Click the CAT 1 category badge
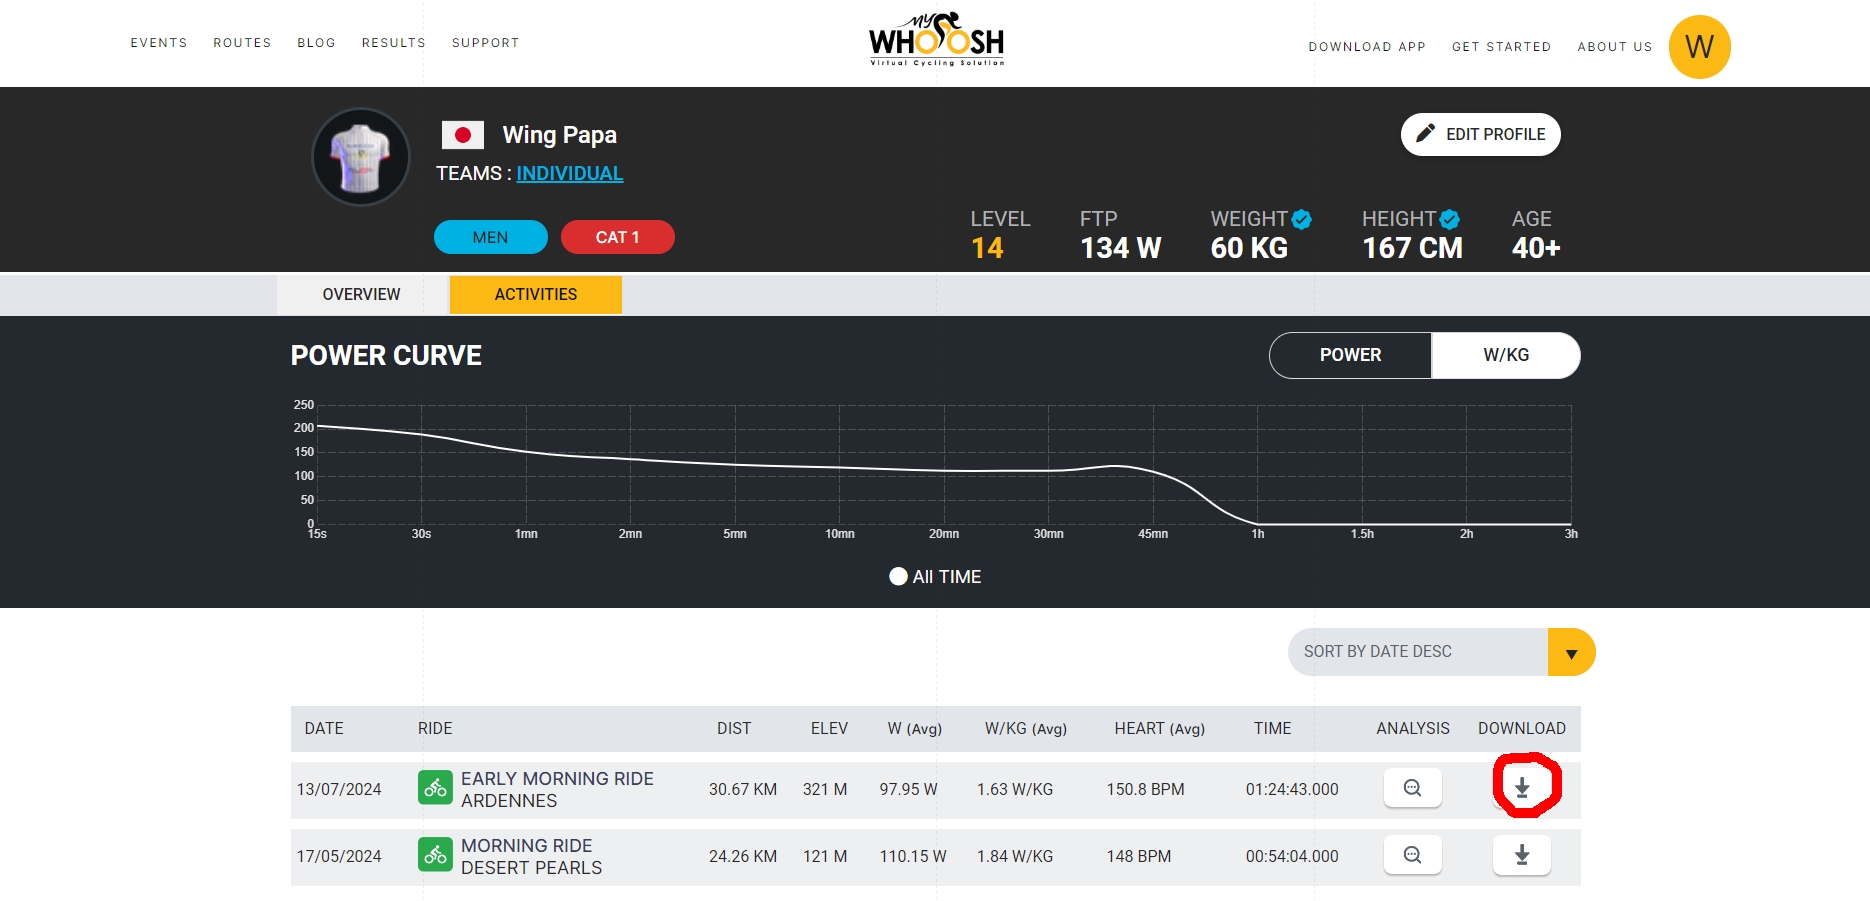 [617, 236]
